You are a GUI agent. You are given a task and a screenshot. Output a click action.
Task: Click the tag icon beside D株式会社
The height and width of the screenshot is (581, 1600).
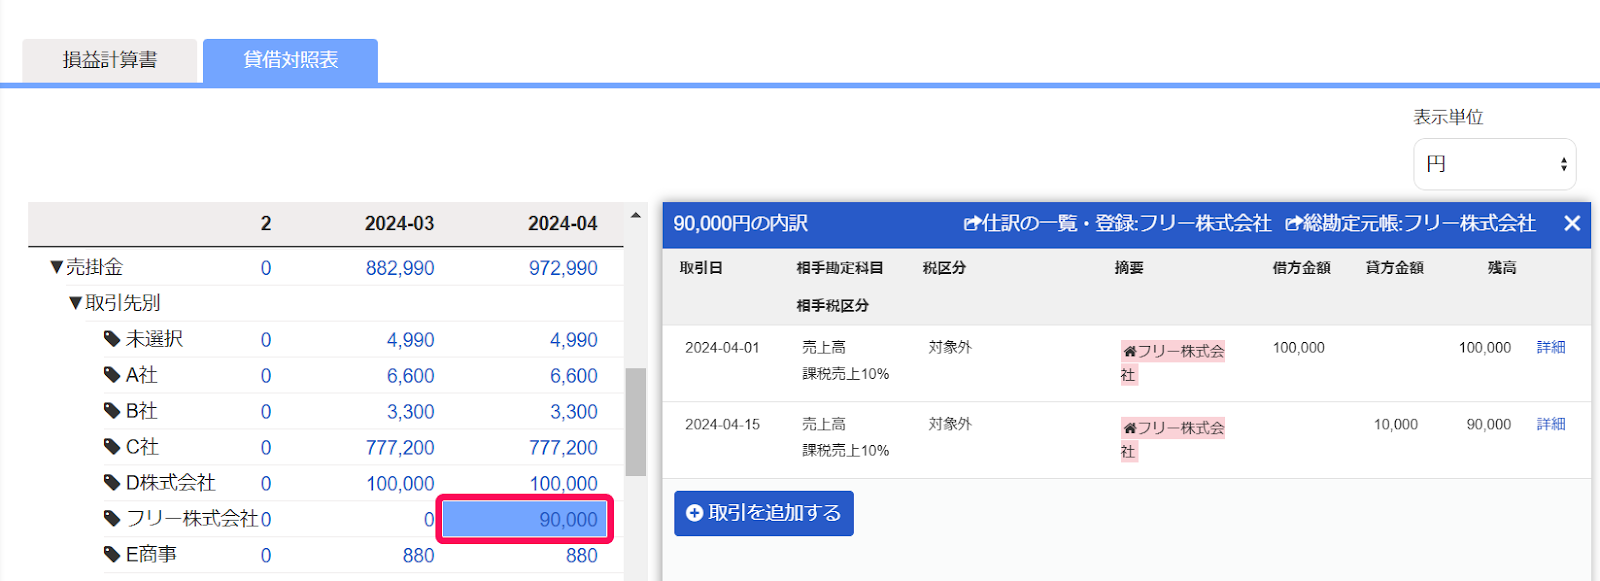(112, 483)
